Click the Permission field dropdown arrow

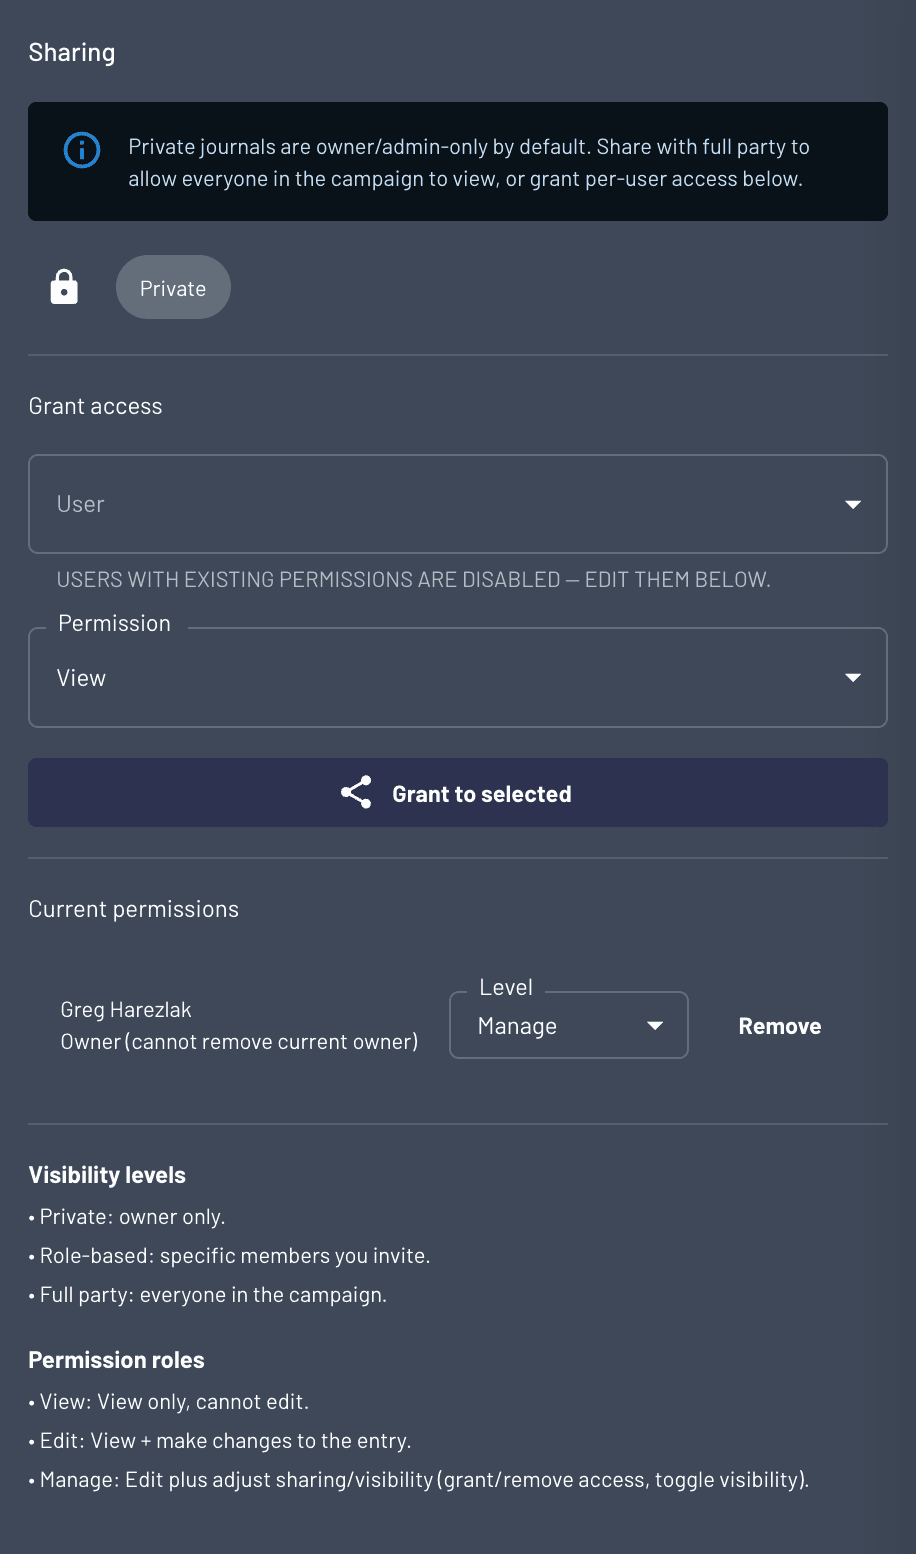click(x=853, y=678)
